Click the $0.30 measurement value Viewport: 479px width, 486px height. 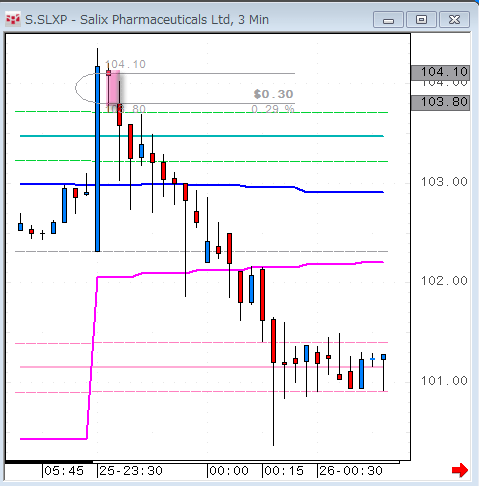273,94
